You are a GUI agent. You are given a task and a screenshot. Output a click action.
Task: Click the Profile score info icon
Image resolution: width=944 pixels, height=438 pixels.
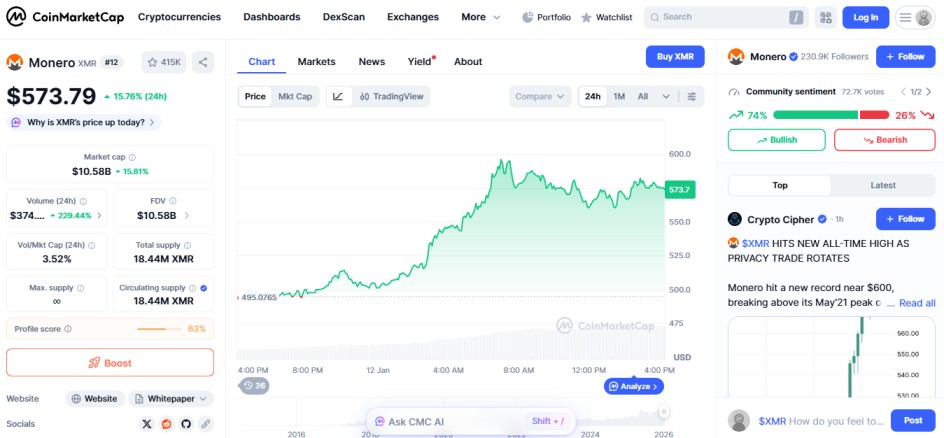click(x=68, y=329)
